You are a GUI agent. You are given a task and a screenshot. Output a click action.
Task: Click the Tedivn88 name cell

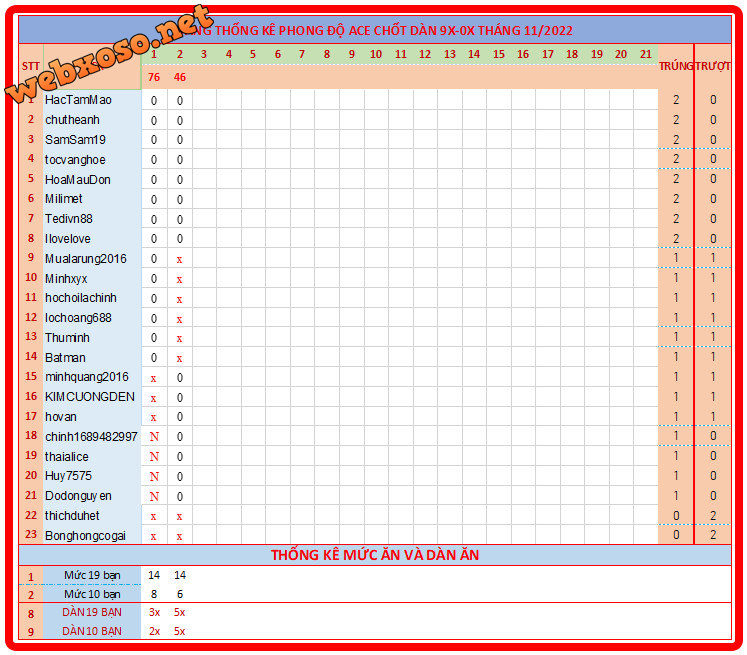pos(69,219)
